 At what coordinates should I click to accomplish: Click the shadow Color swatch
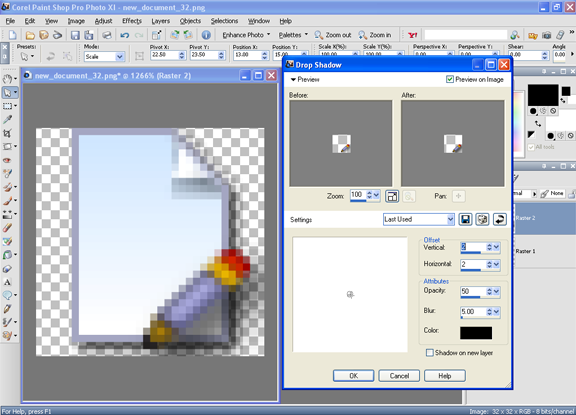click(476, 333)
